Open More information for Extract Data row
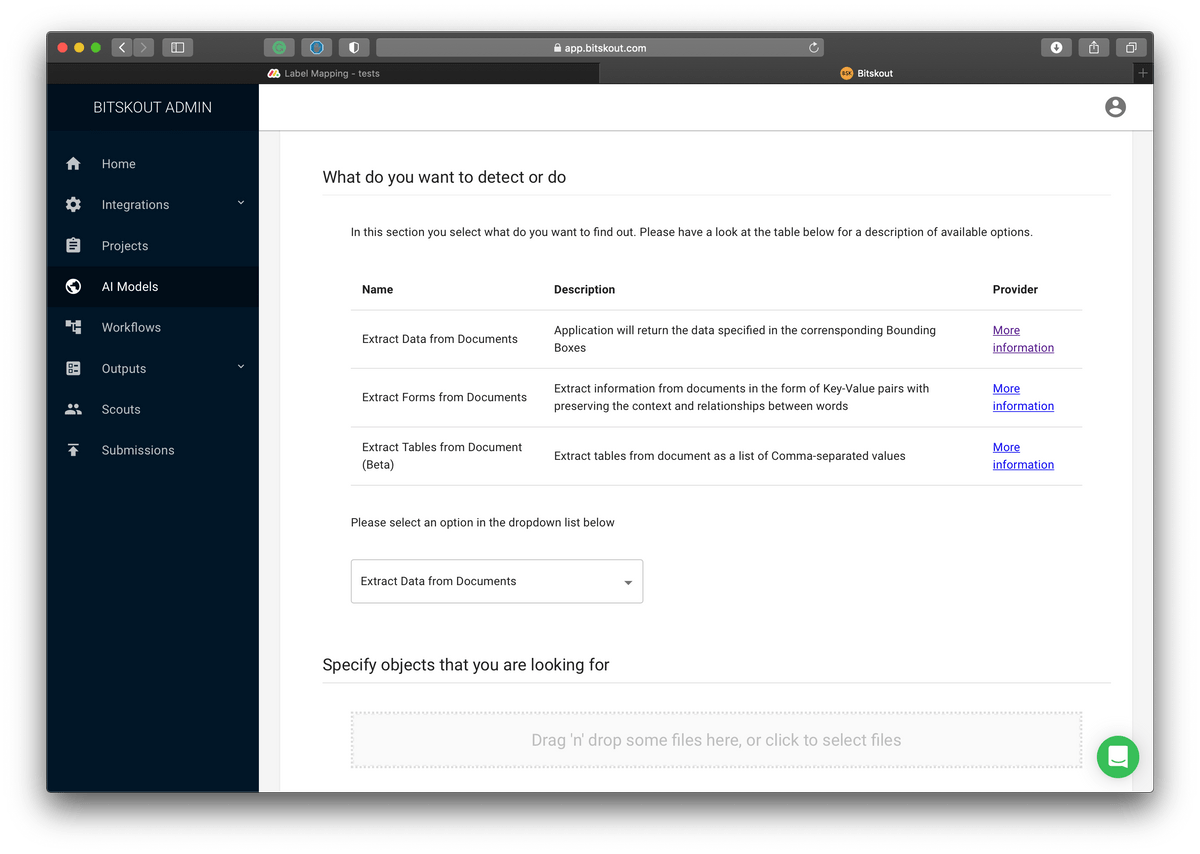Image resolution: width=1200 pixels, height=854 pixels. tap(1023, 339)
